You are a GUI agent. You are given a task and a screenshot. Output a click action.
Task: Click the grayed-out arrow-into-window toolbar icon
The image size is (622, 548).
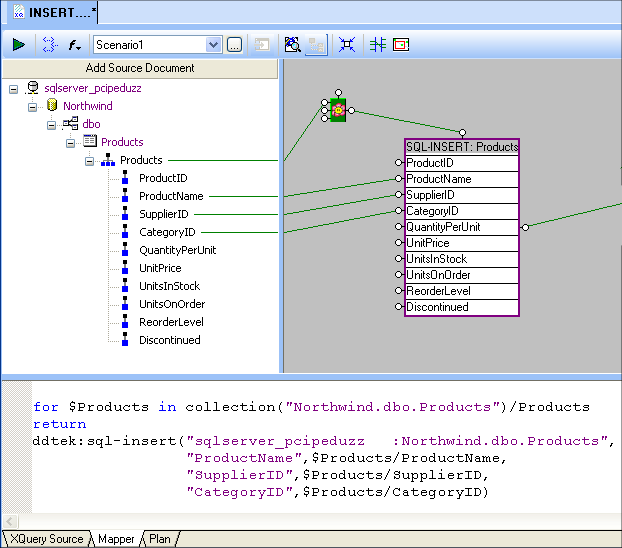262,44
